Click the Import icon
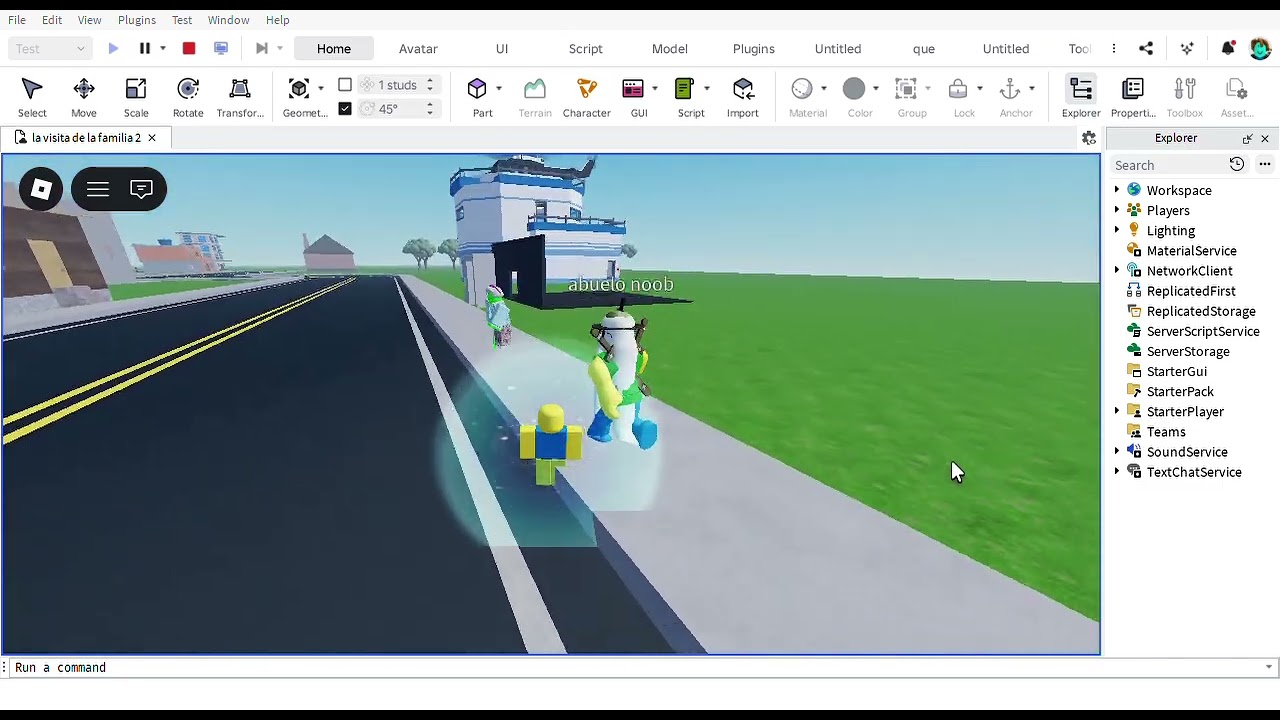 (743, 98)
